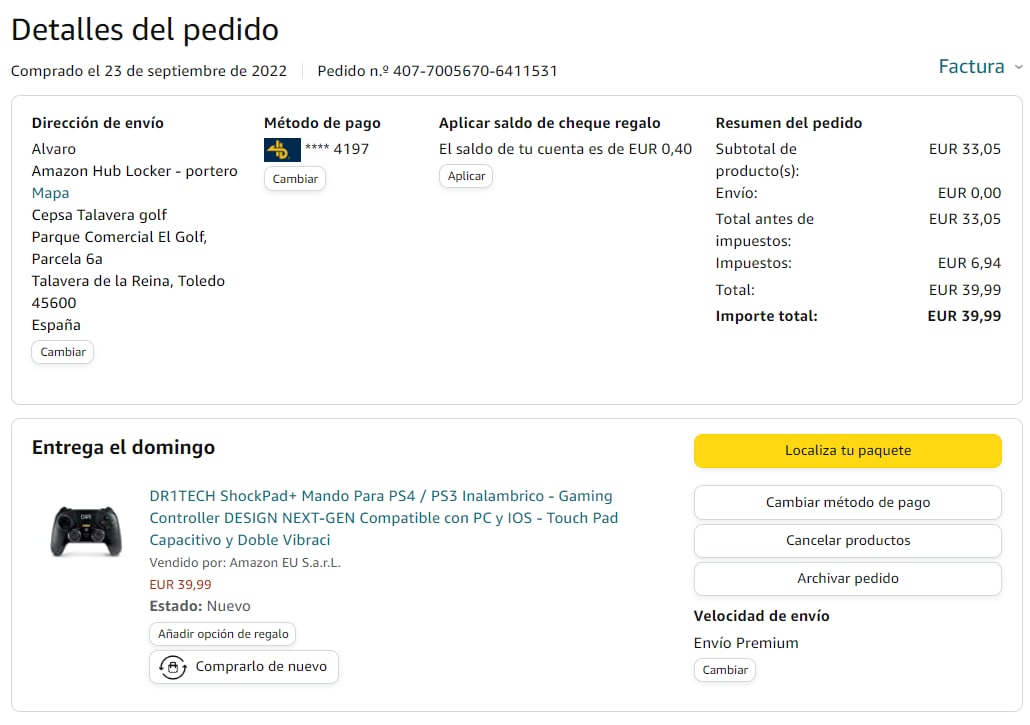1030x725 pixels.
Task: Click the Importe total amount
Action: coord(964,316)
